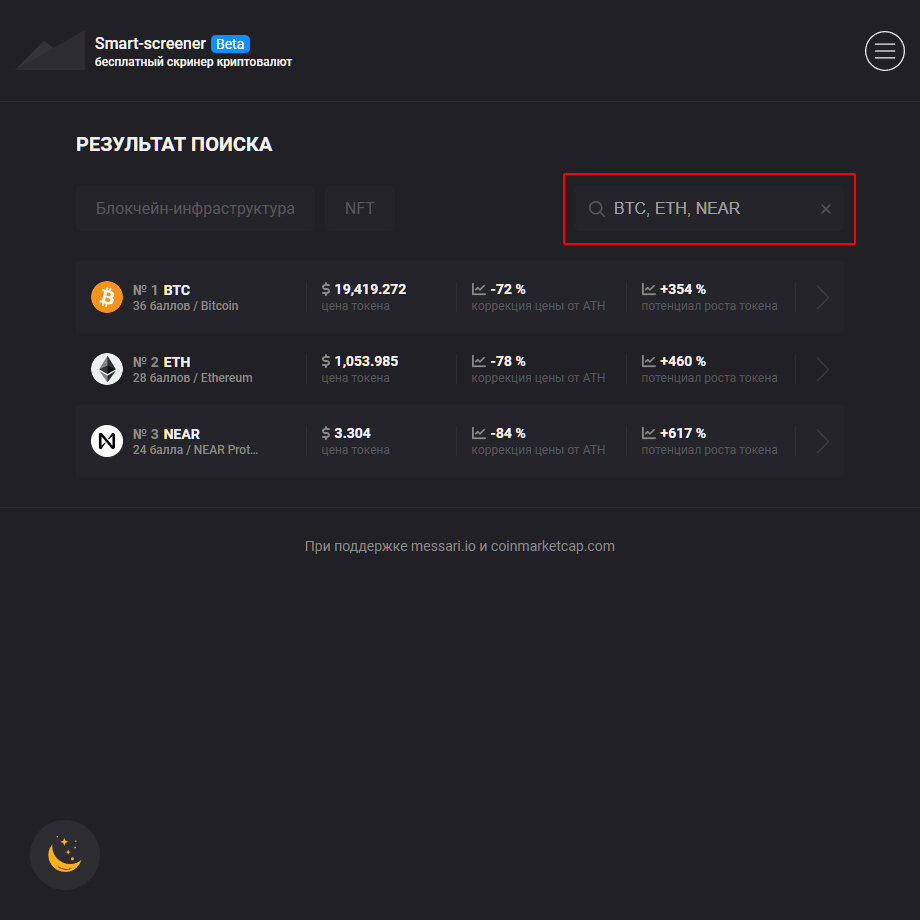This screenshot has height=920, width=920.
Task: Expand details for the BTC row
Action: tap(820, 297)
